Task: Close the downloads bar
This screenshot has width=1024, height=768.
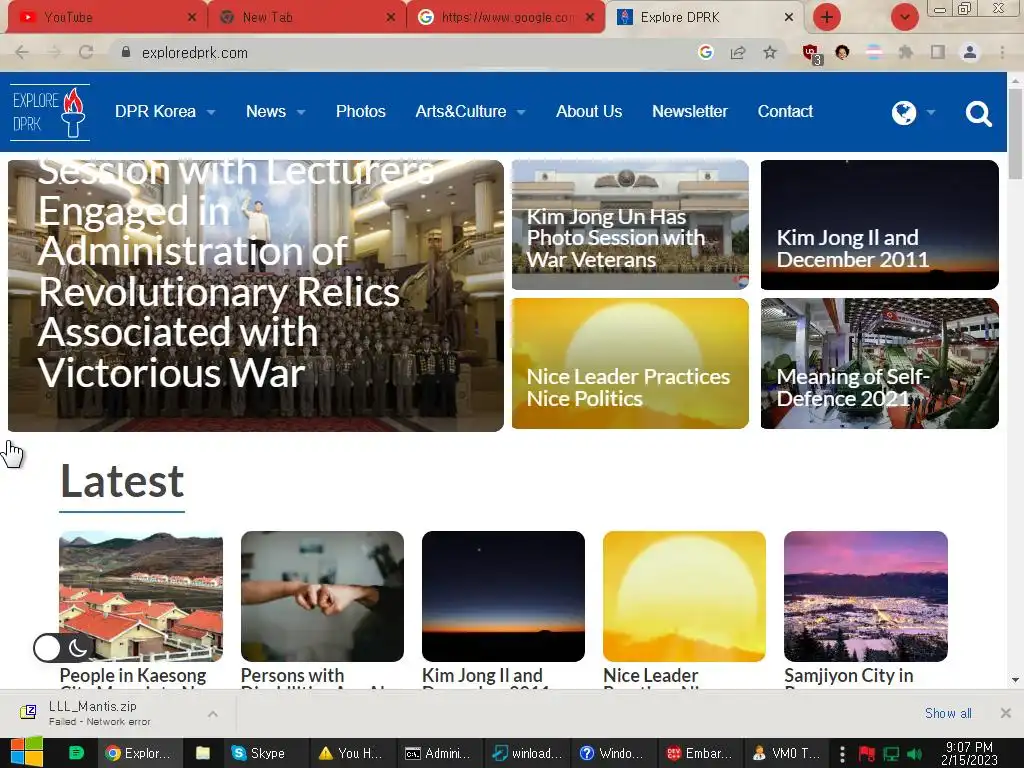Action: tap(1006, 713)
